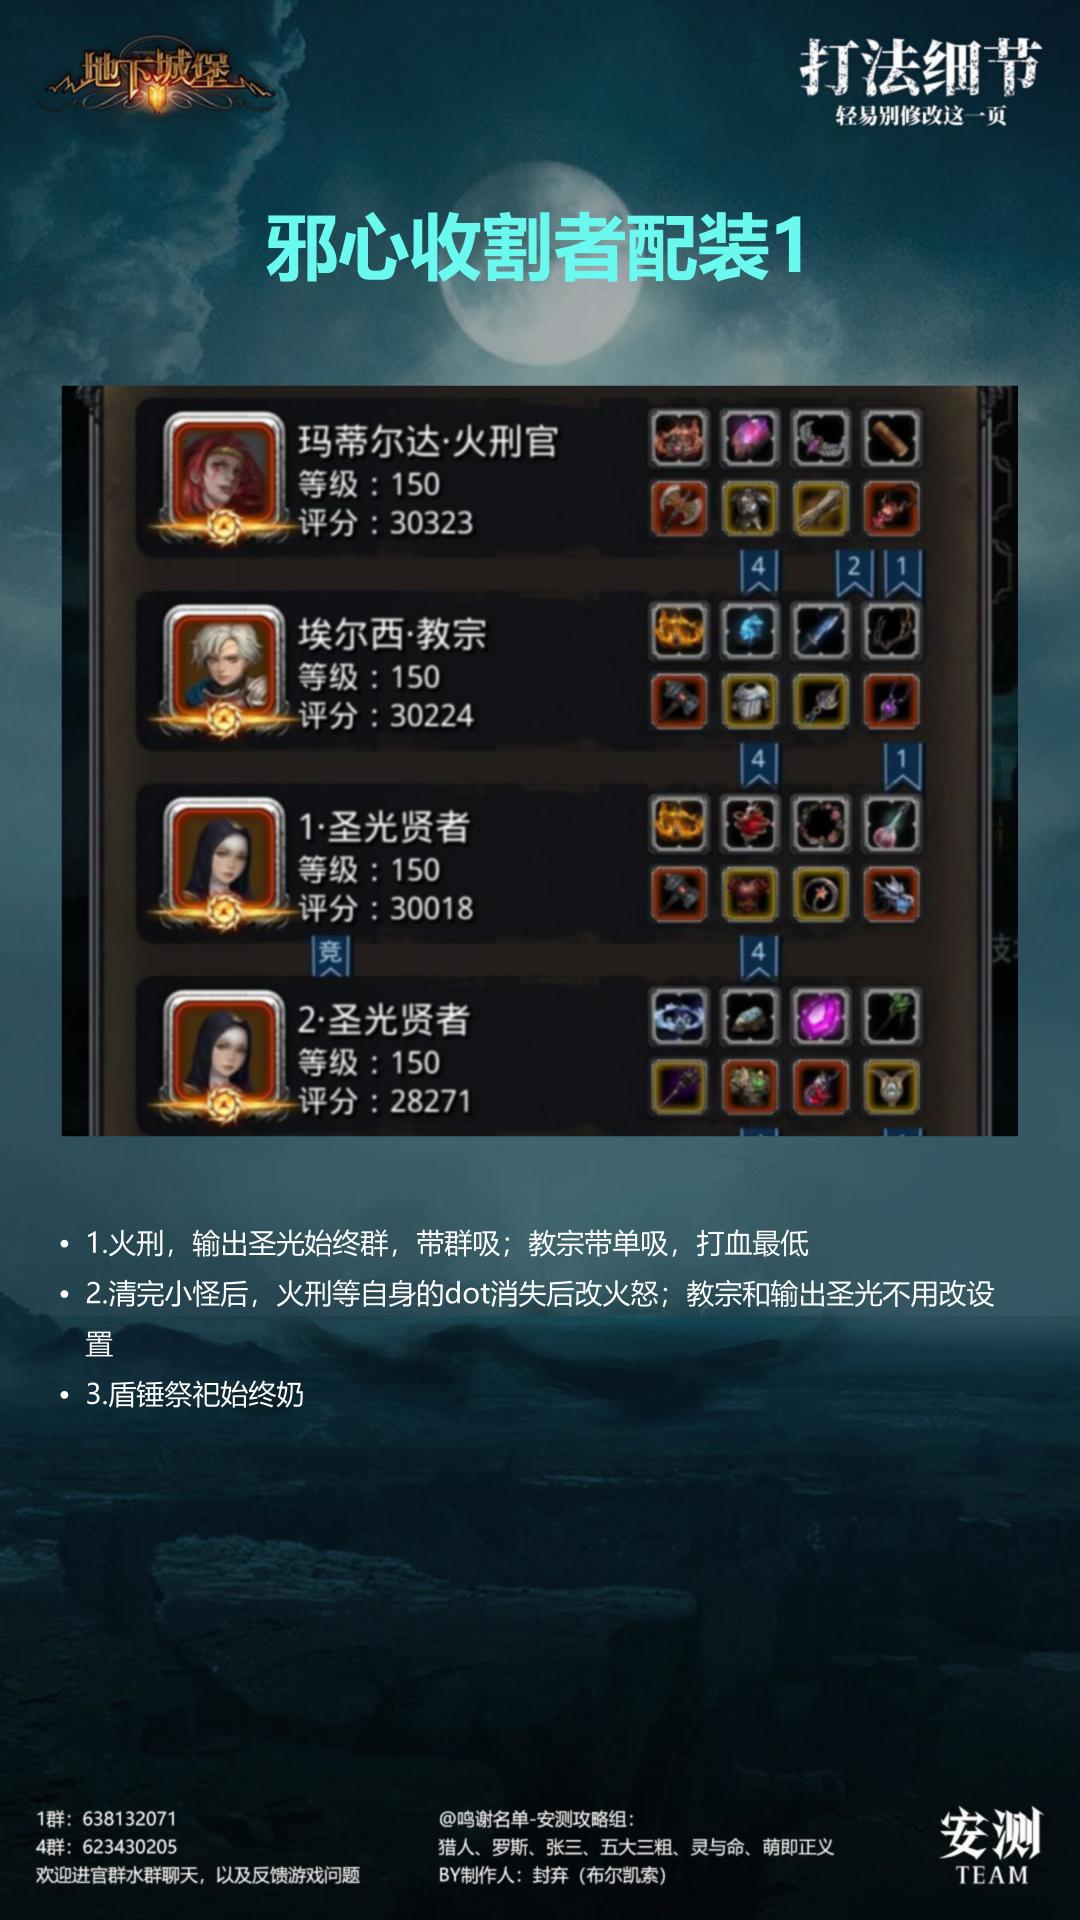Select the green staff icon for 2·圣光贤者
The width and height of the screenshot is (1080, 1920).
click(891, 1017)
